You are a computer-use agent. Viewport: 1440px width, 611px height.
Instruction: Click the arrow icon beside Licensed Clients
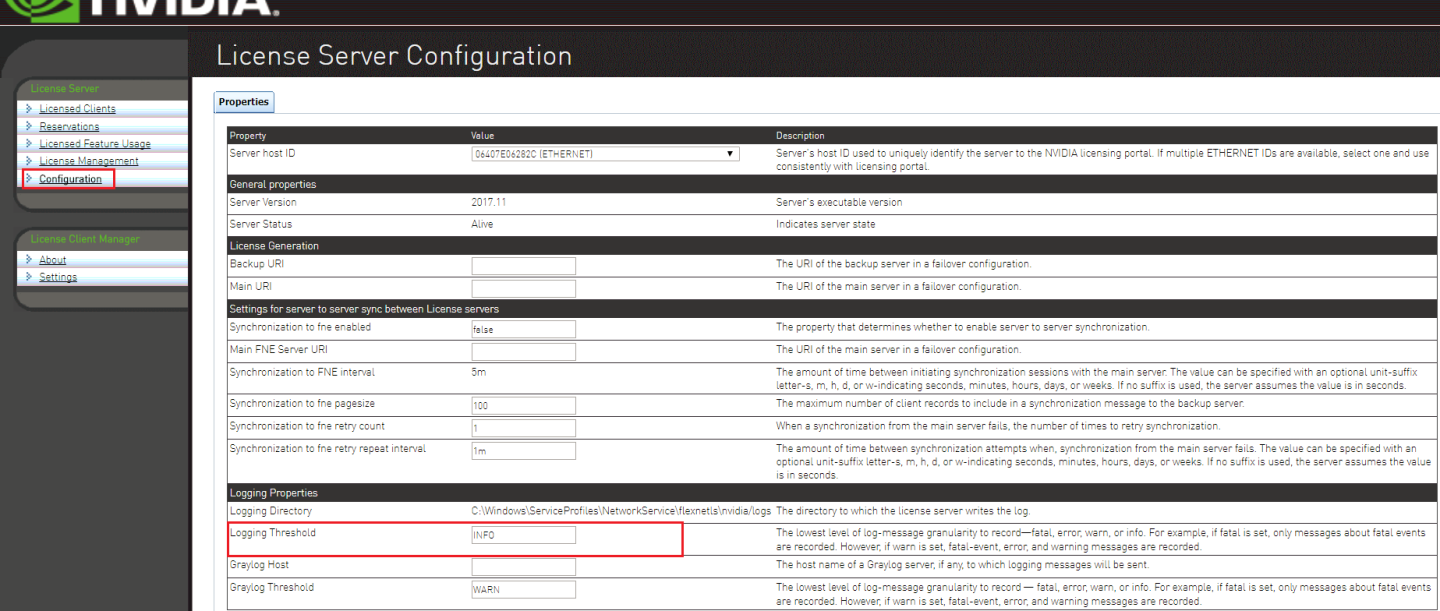30,109
